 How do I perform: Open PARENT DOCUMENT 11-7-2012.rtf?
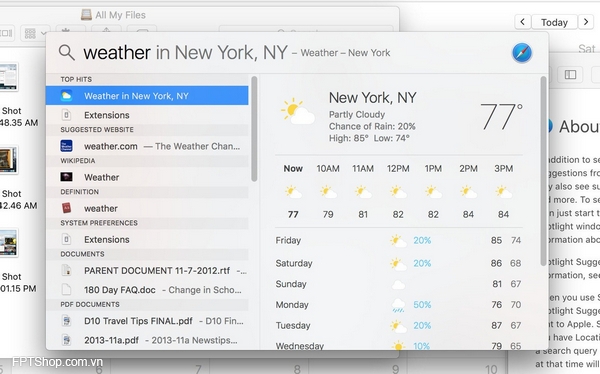pos(147,270)
